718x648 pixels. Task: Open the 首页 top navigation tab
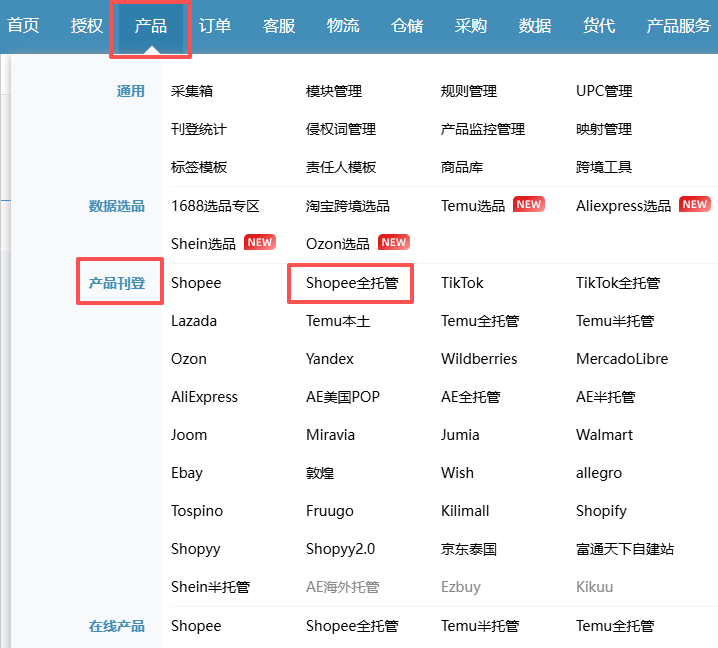click(23, 25)
